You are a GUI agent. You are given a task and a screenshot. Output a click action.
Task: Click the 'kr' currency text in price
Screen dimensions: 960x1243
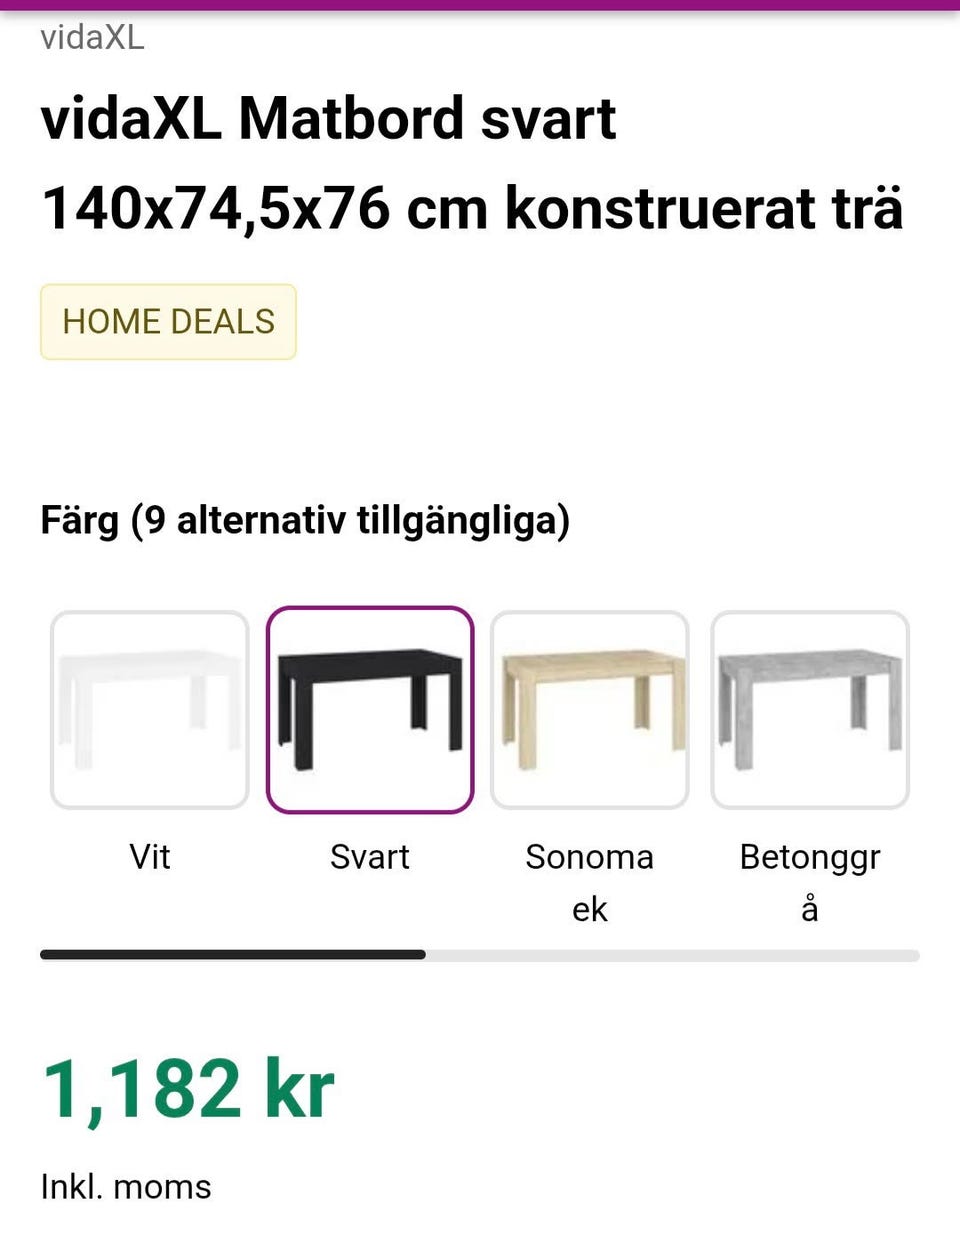pyautogui.click(x=299, y=1089)
